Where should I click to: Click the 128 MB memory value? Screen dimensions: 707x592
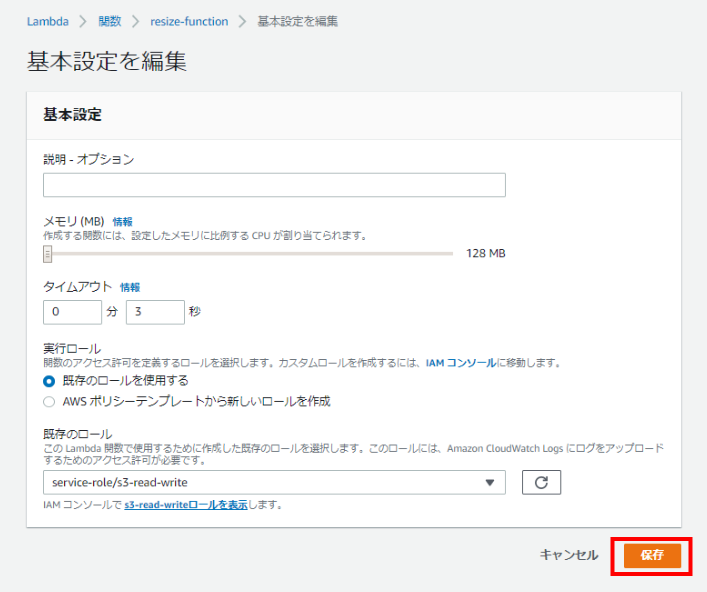(x=486, y=253)
